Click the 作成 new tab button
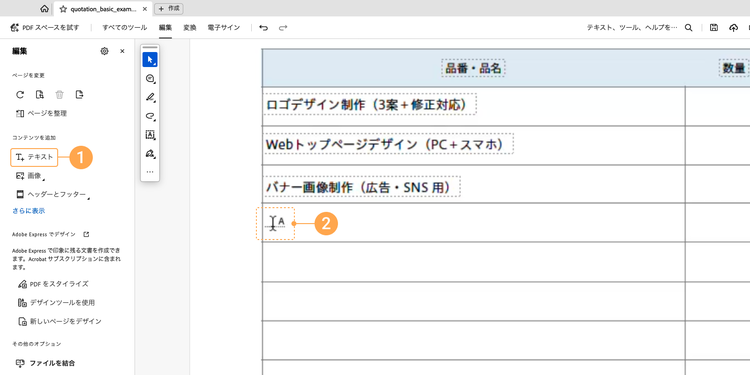Screen dimensions: 750x375 pyautogui.click(x=169, y=9)
